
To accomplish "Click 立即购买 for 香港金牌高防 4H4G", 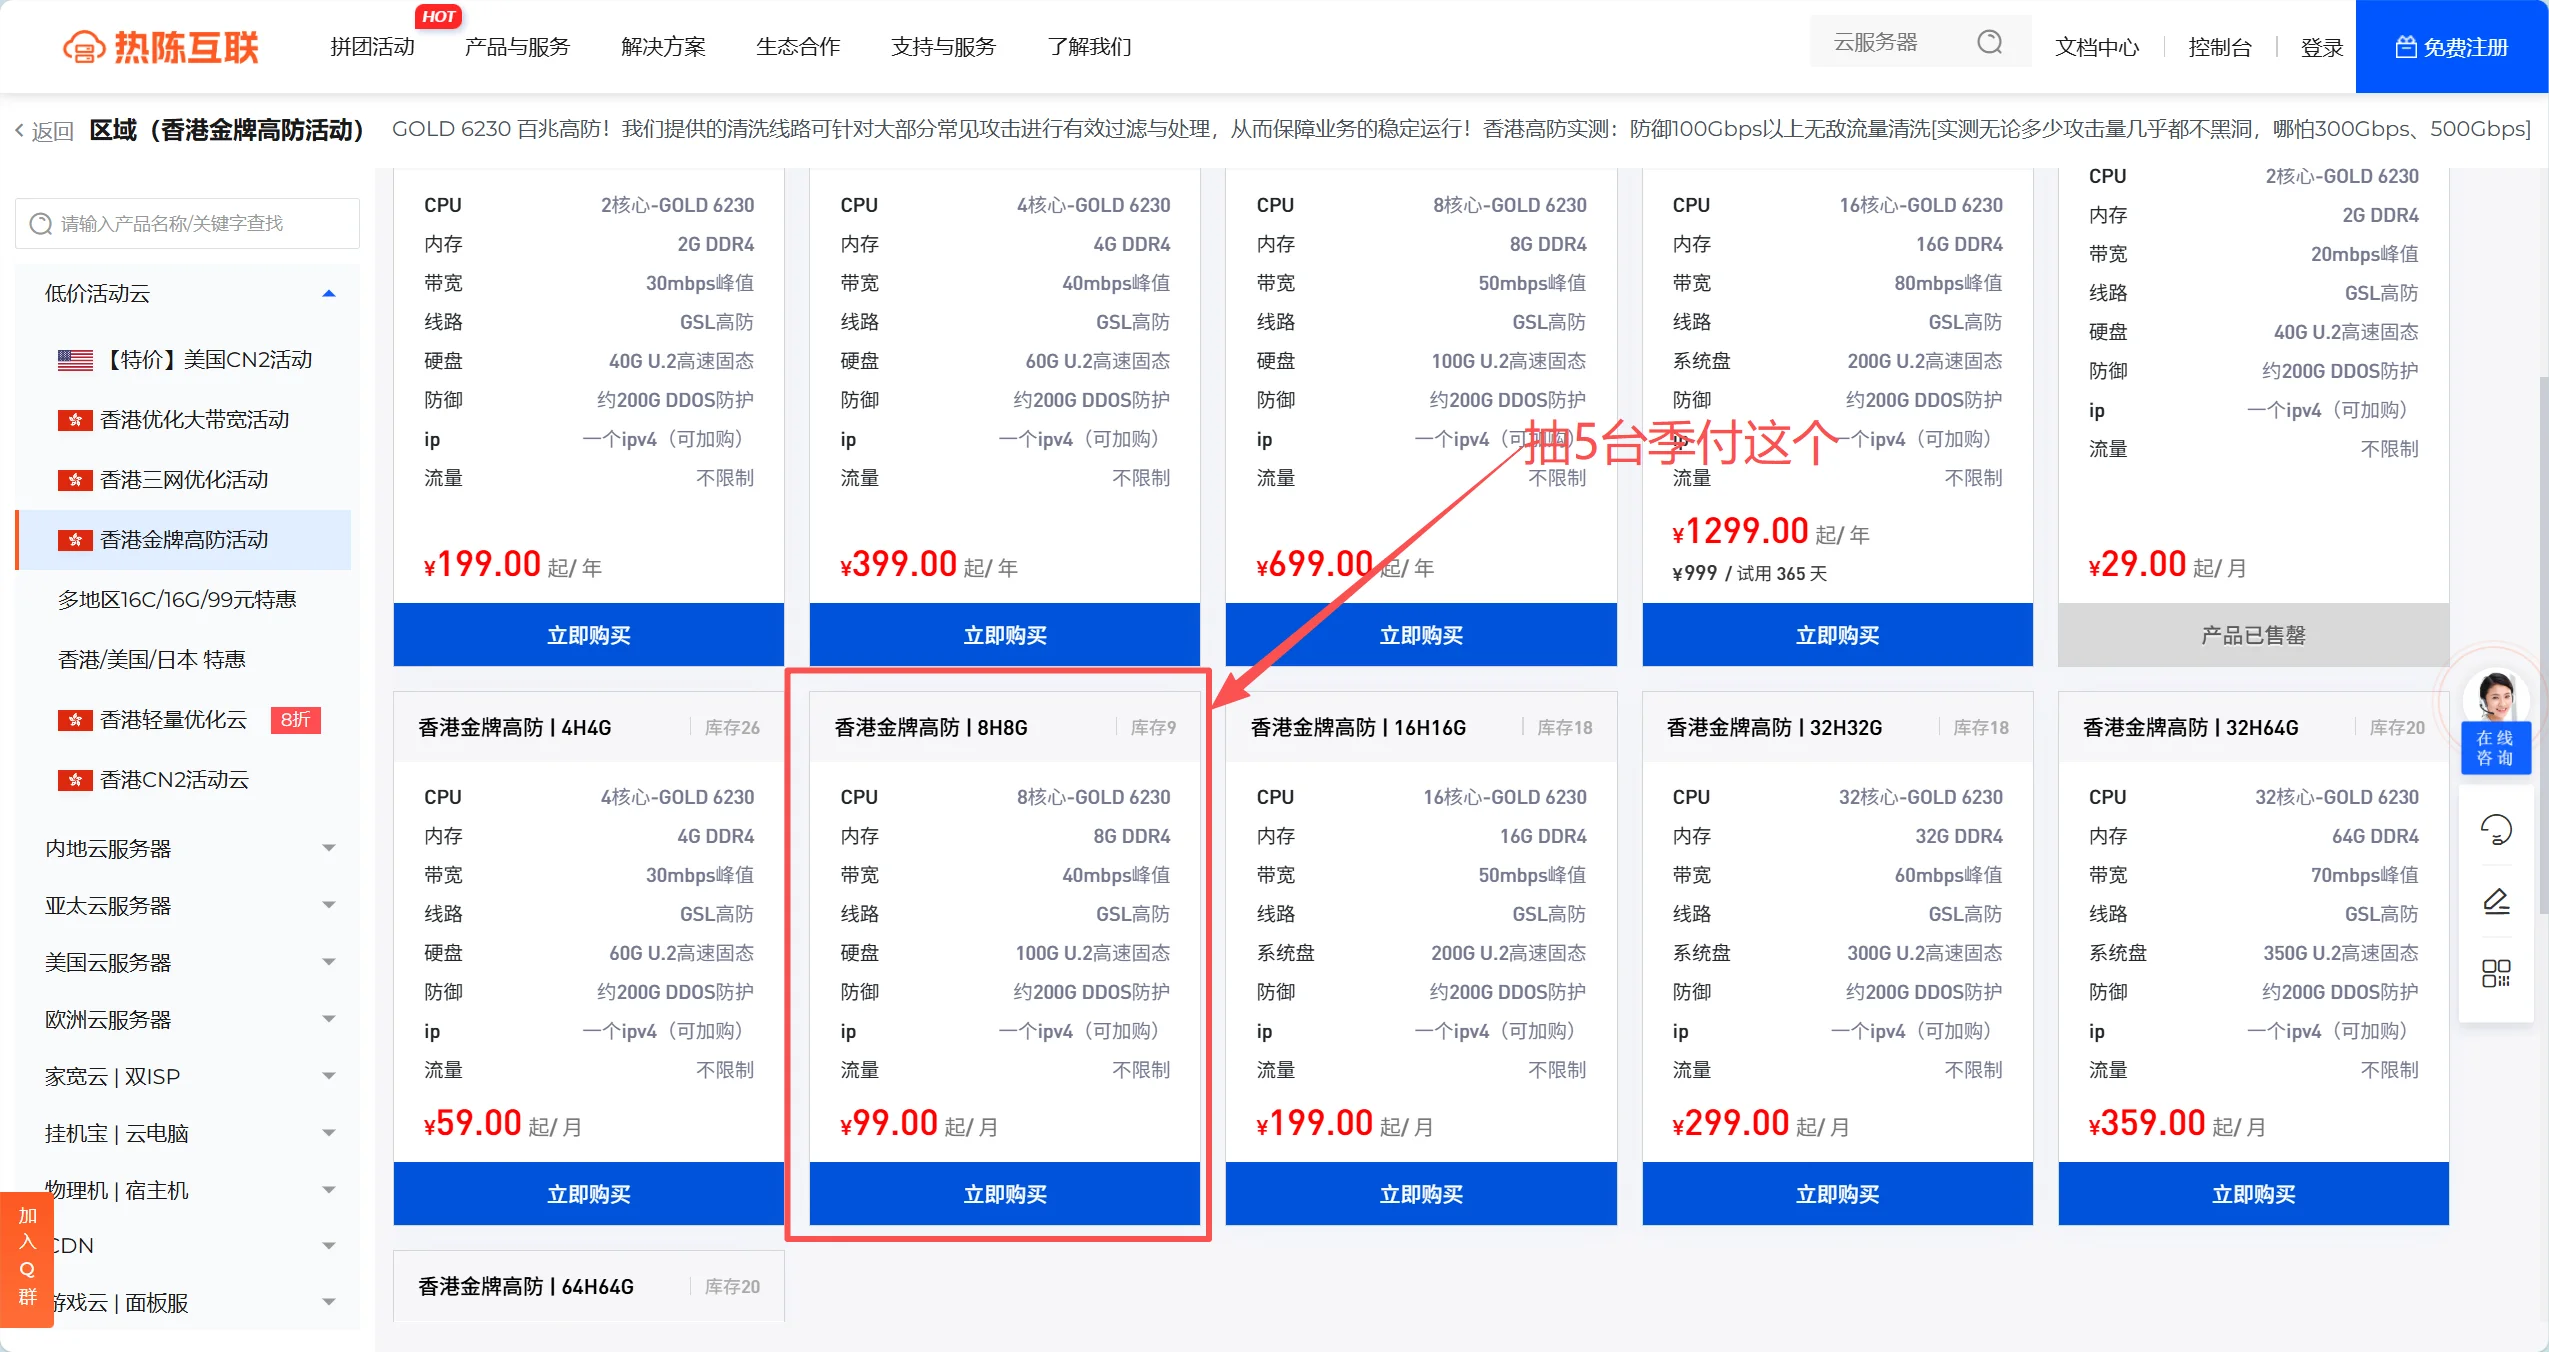I will click(x=588, y=1194).
